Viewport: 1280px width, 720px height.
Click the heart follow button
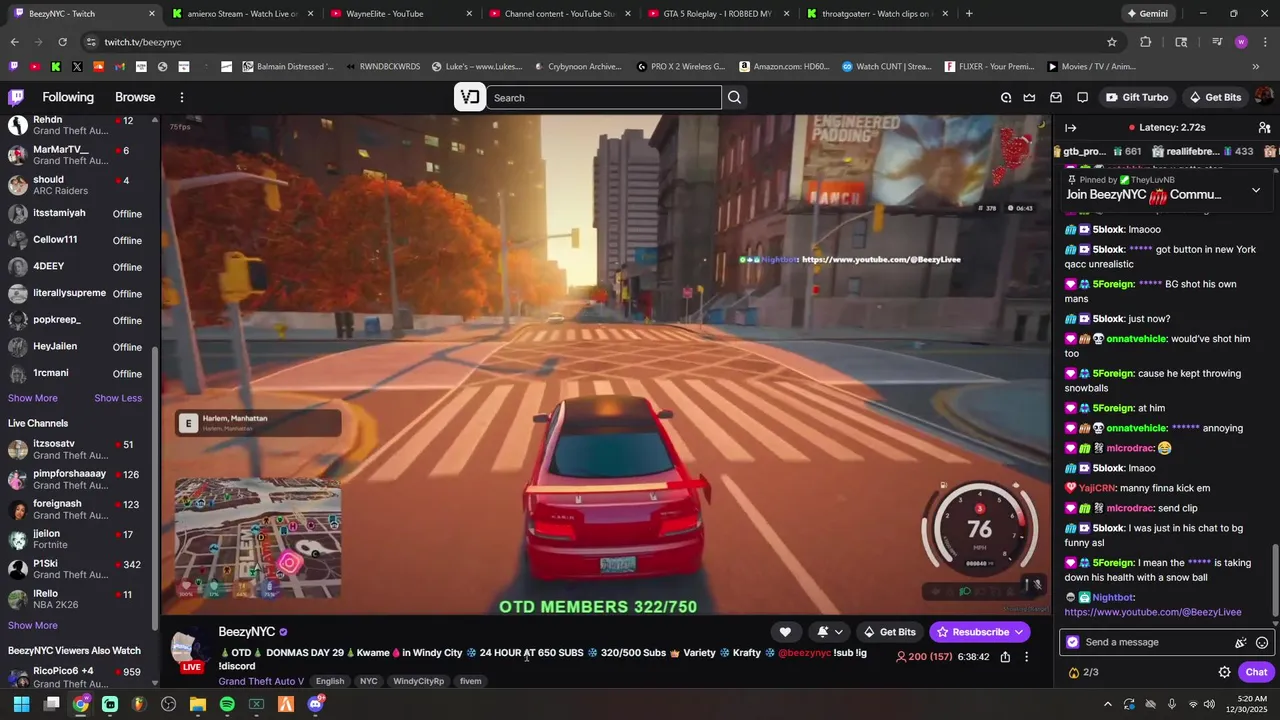pos(785,632)
